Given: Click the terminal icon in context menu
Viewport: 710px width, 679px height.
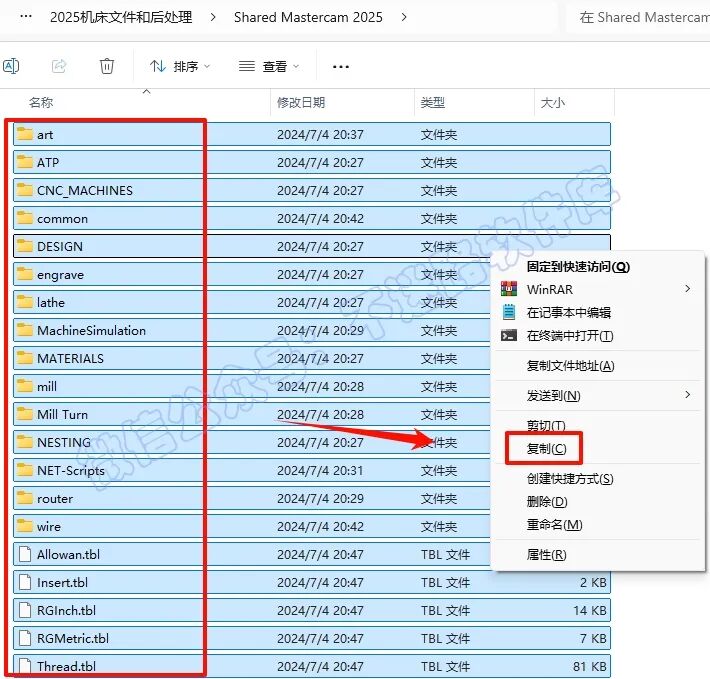Looking at the screenshot, I should pyautogui.click(x=509, y=335).
